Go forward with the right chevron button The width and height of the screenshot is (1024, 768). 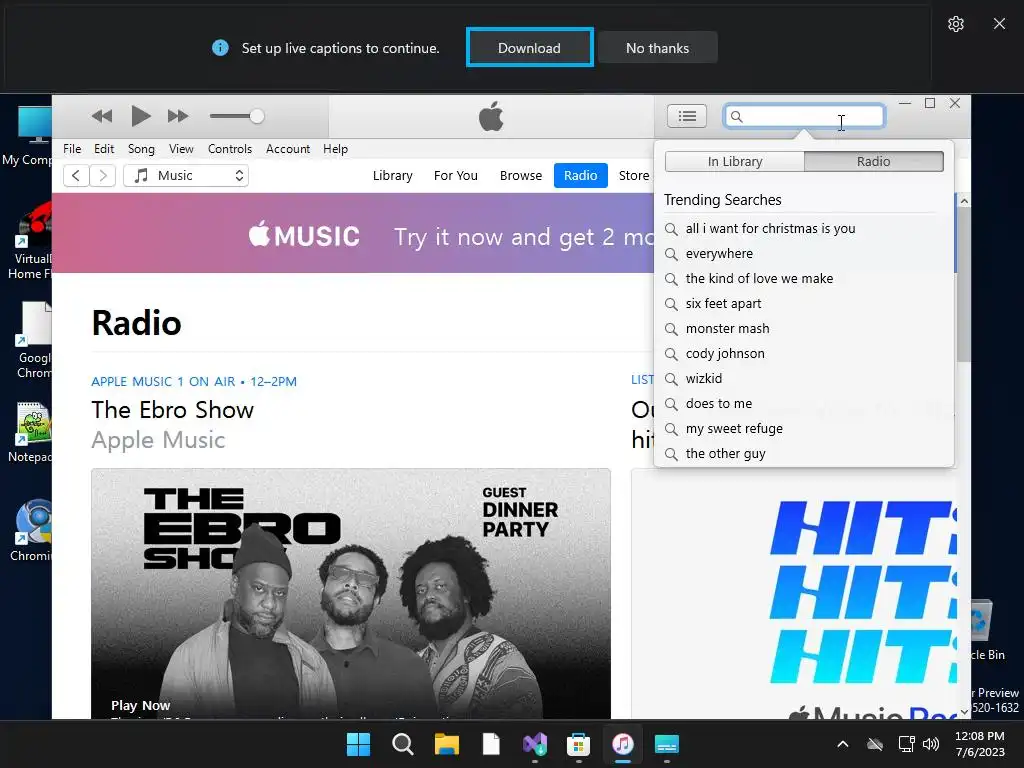pyautogui.click(x=103, y=175)
